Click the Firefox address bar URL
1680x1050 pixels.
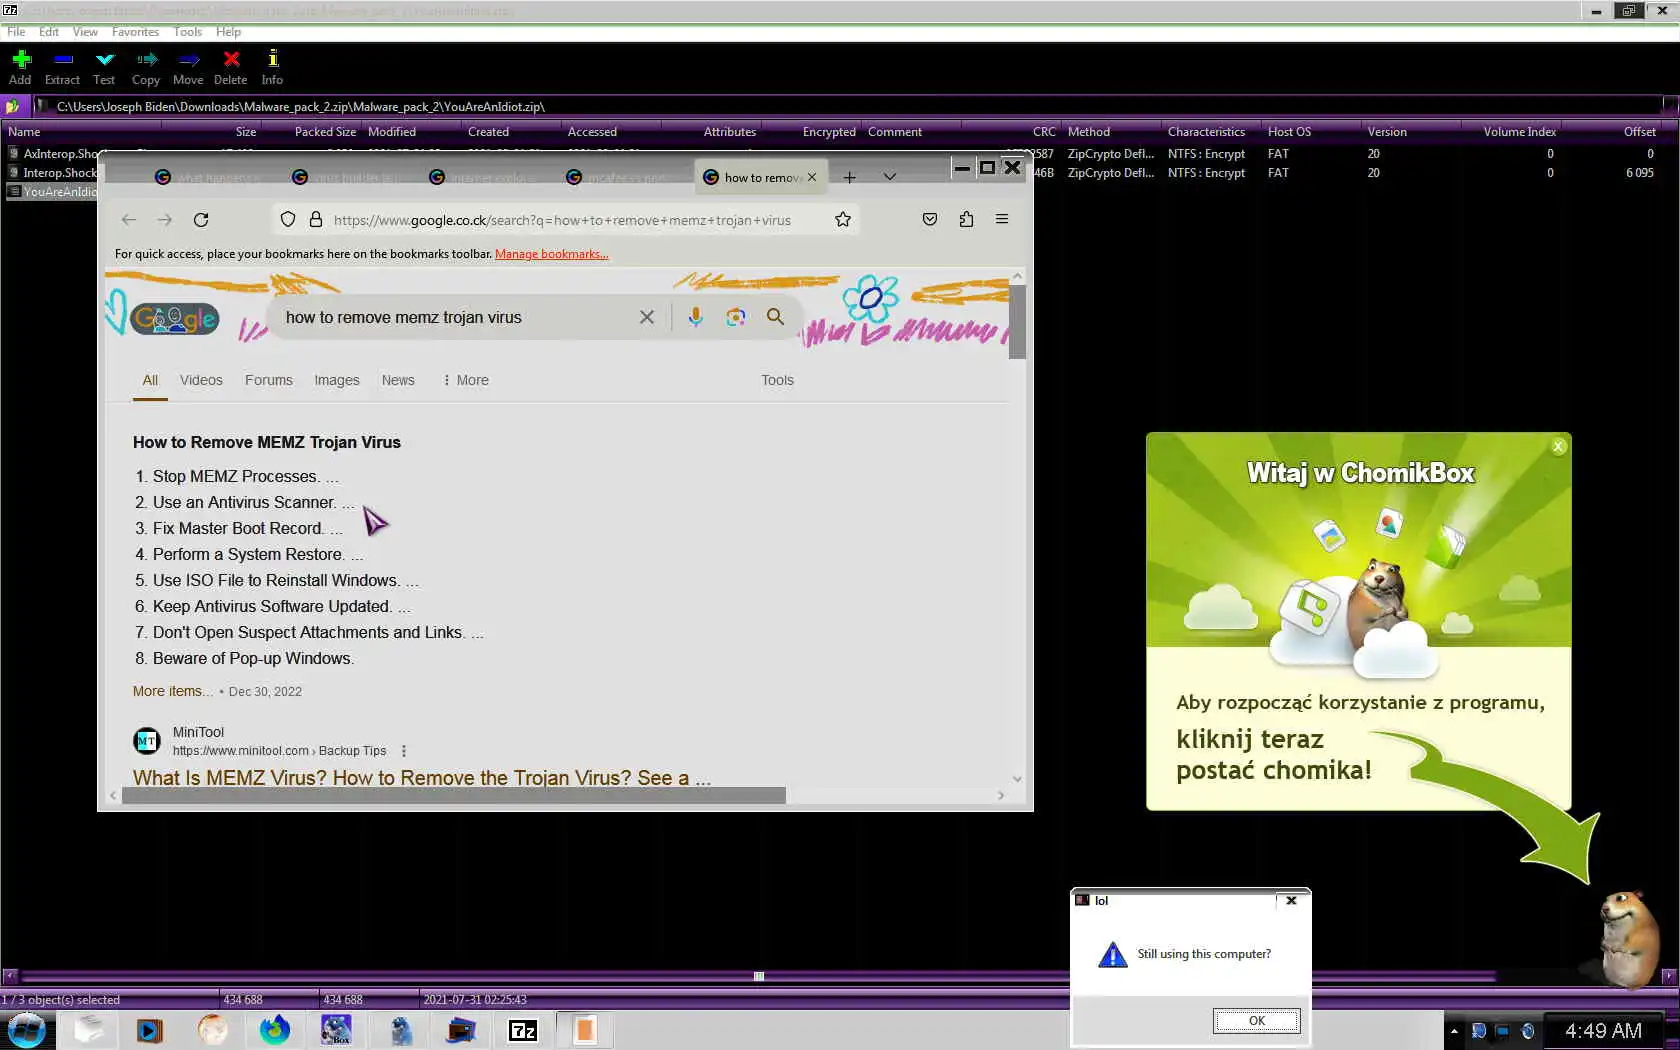pos(562,220)
